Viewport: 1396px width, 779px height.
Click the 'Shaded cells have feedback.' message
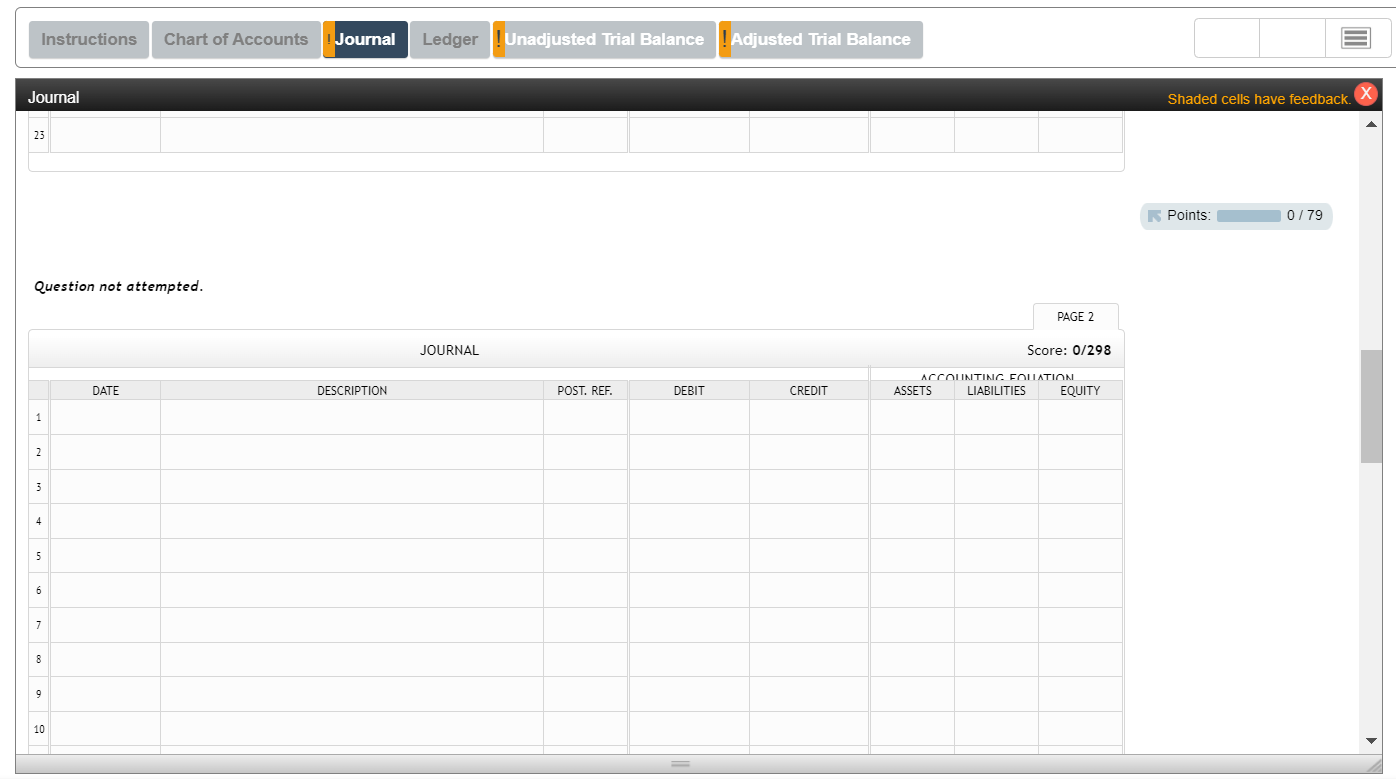[1259, 99]
